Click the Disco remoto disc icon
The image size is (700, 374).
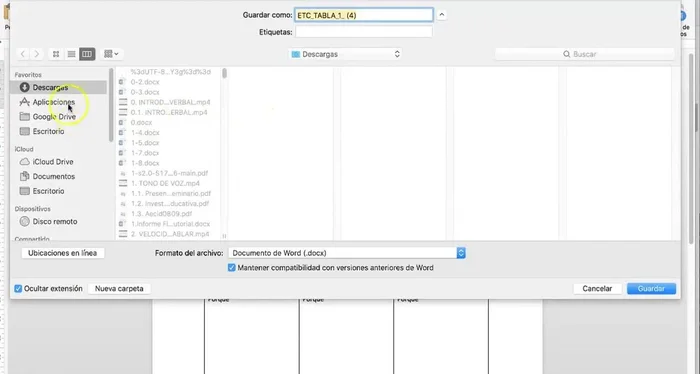[x=25, y=222]
